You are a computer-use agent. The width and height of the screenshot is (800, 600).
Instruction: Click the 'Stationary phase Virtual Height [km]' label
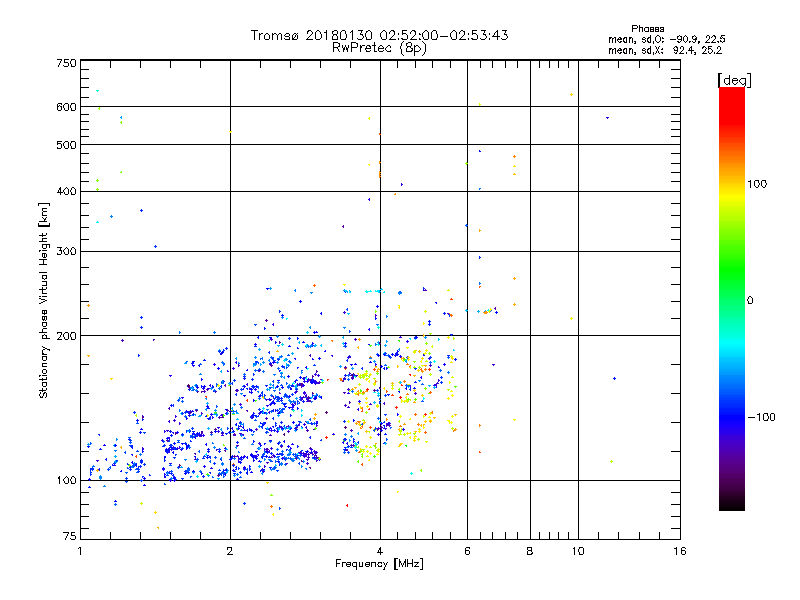pos(44,300)
